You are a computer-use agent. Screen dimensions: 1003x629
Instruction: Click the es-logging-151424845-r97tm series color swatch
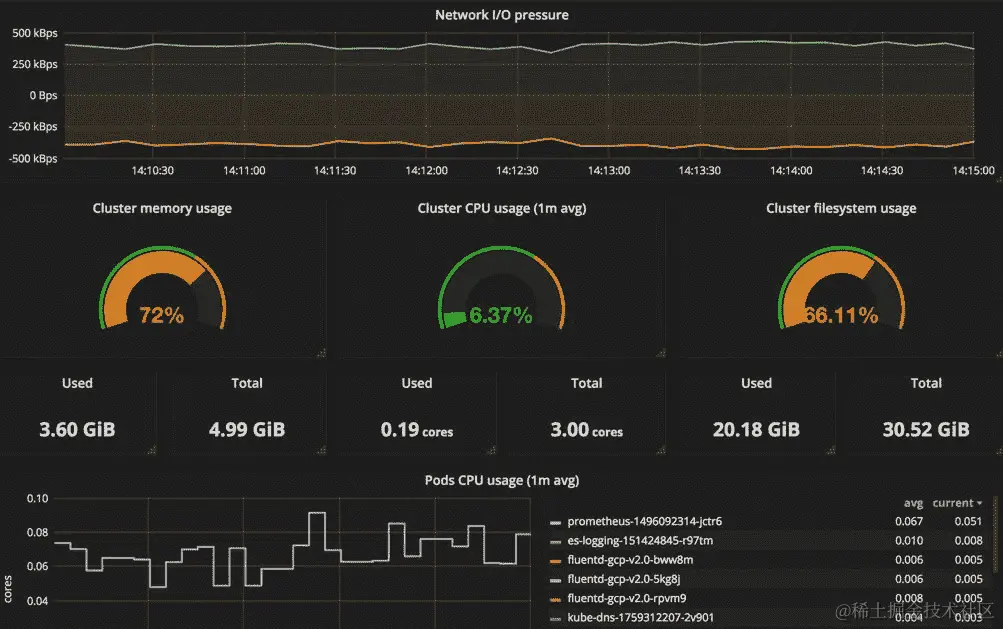(x=555, y=541)
